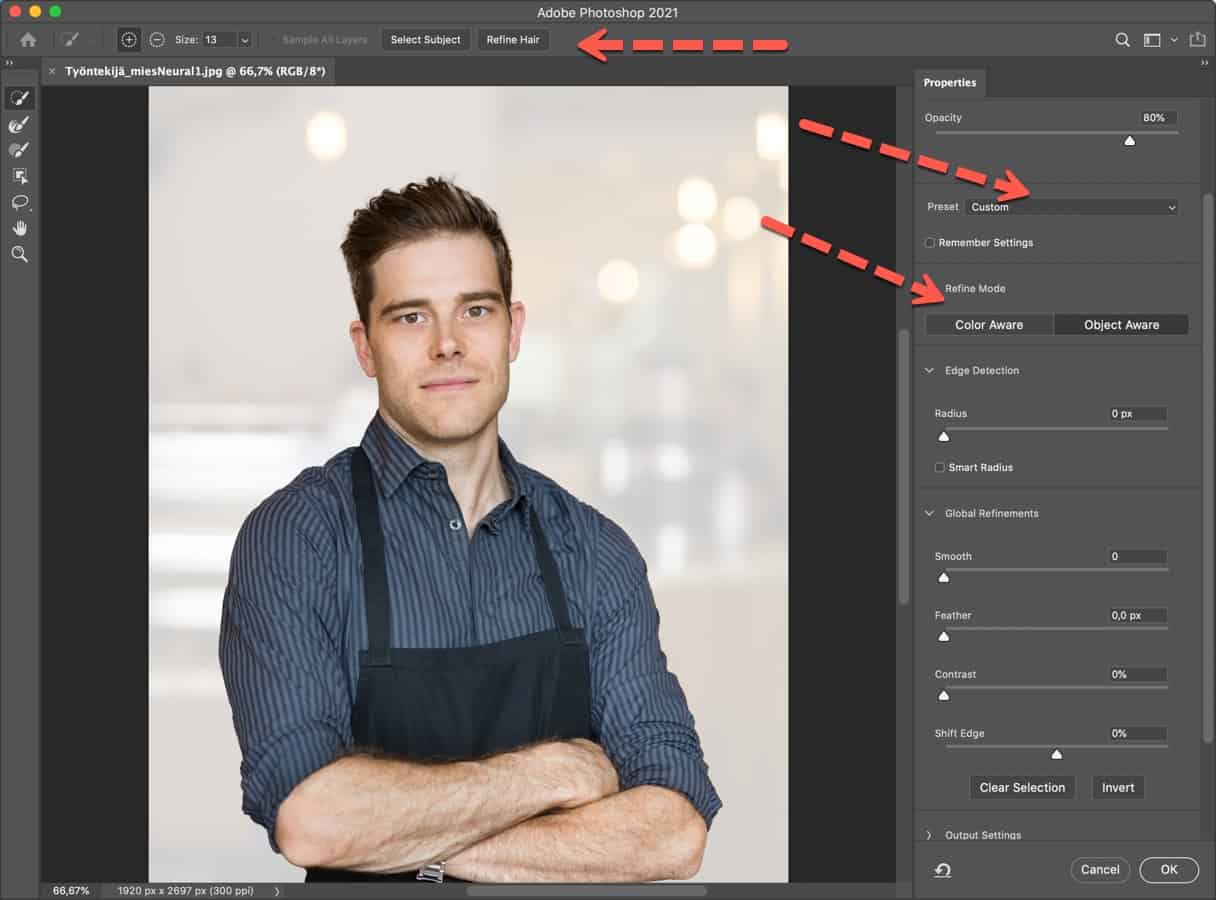Click the Invert button
Viewport: 1216px width, 900px height.
pos(1118,788)
